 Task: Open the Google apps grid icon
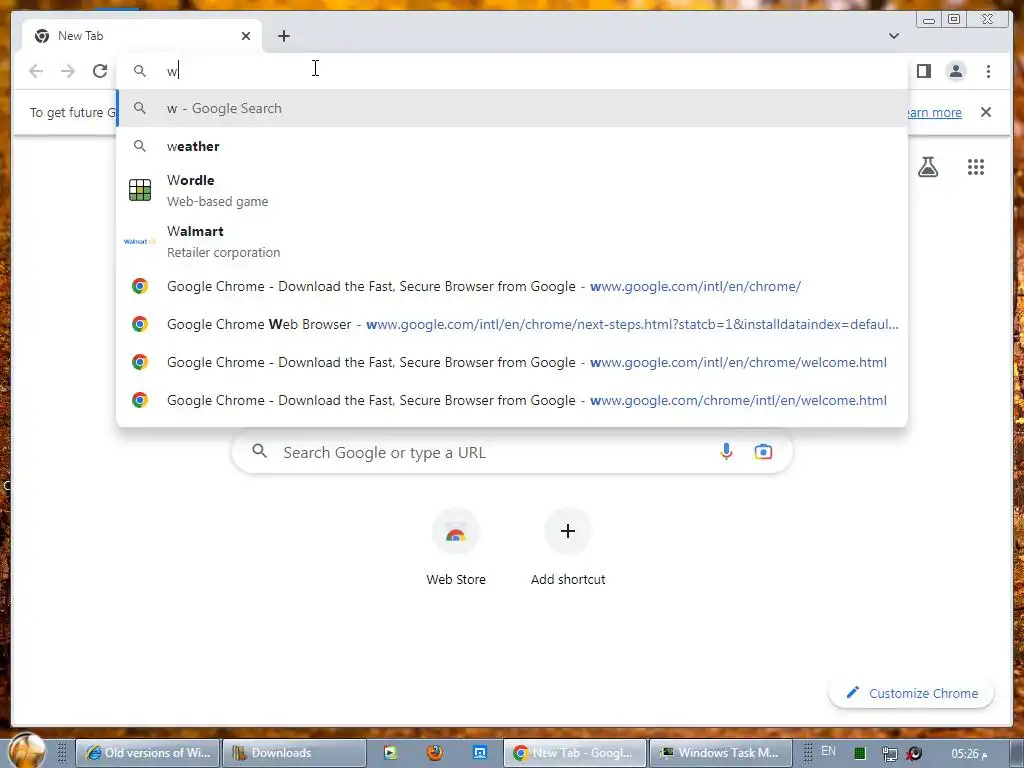[976, 167]
